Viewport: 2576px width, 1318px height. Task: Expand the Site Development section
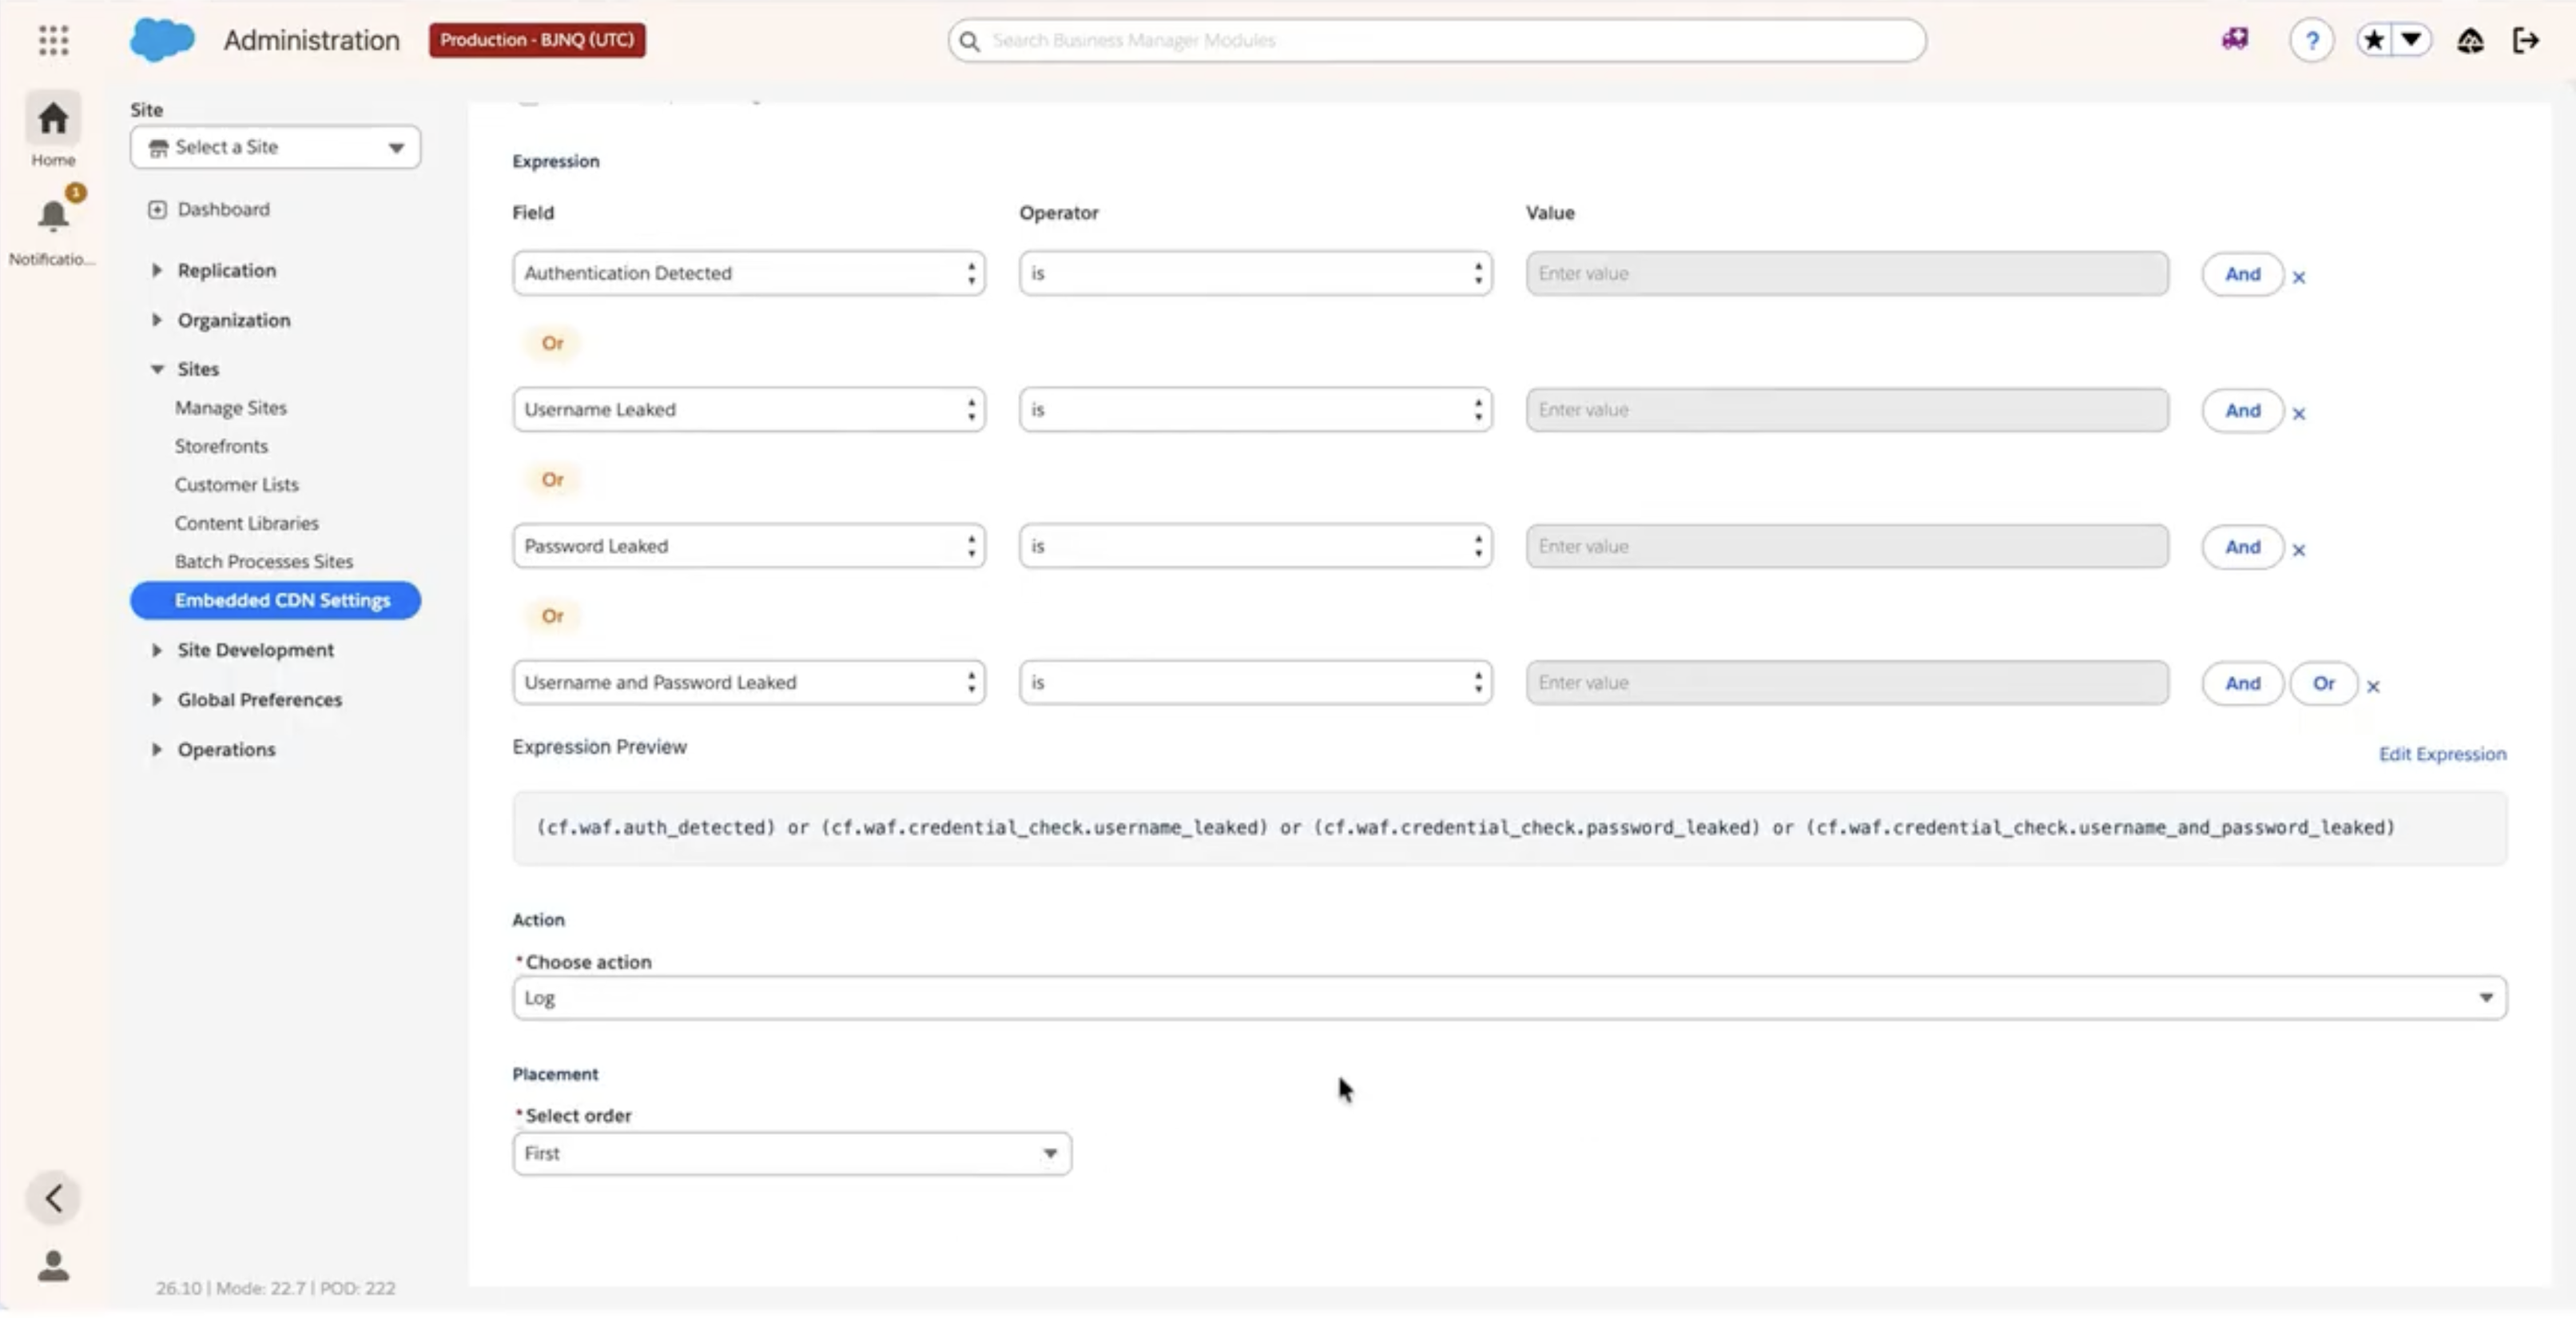tap(156, 650)
